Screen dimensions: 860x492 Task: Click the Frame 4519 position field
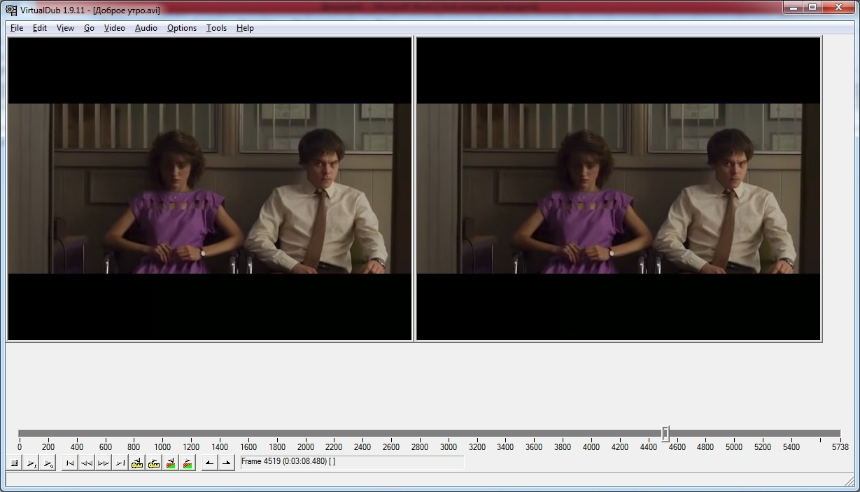click(352, 462)
